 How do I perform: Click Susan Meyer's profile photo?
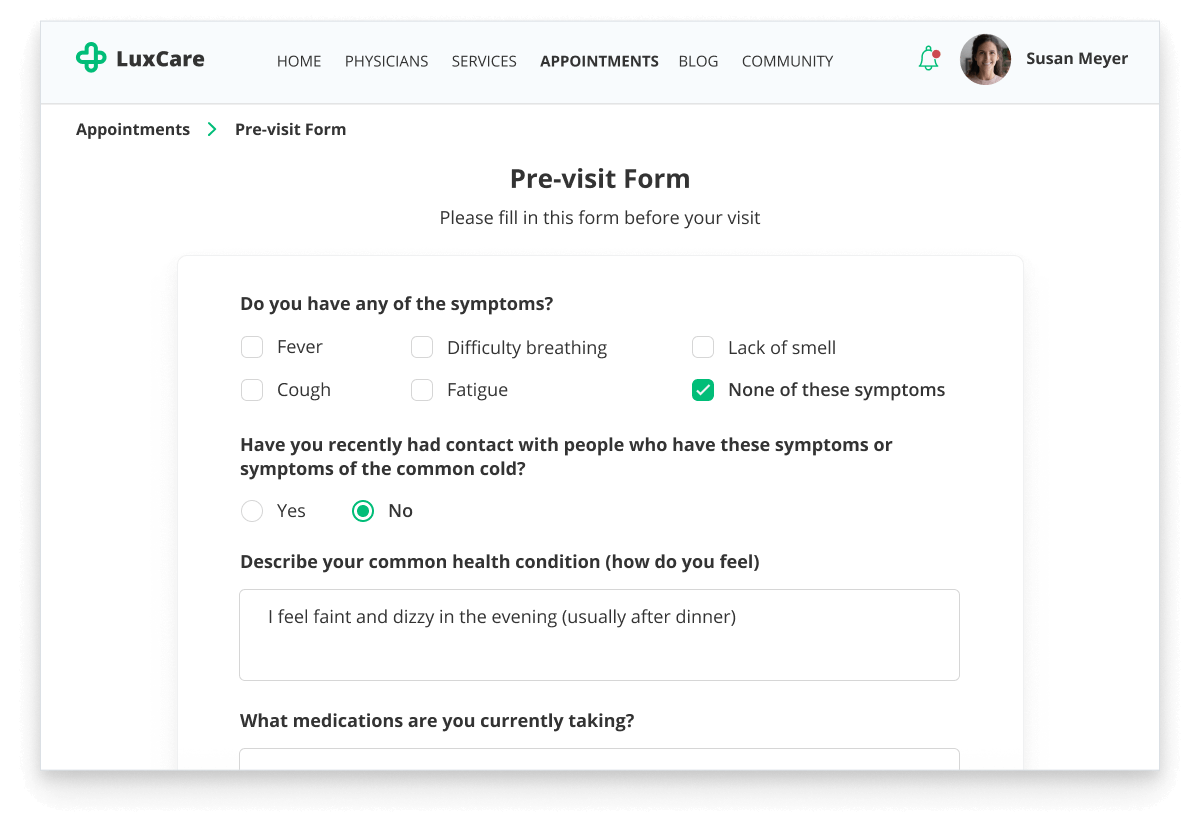pos(985,60)
